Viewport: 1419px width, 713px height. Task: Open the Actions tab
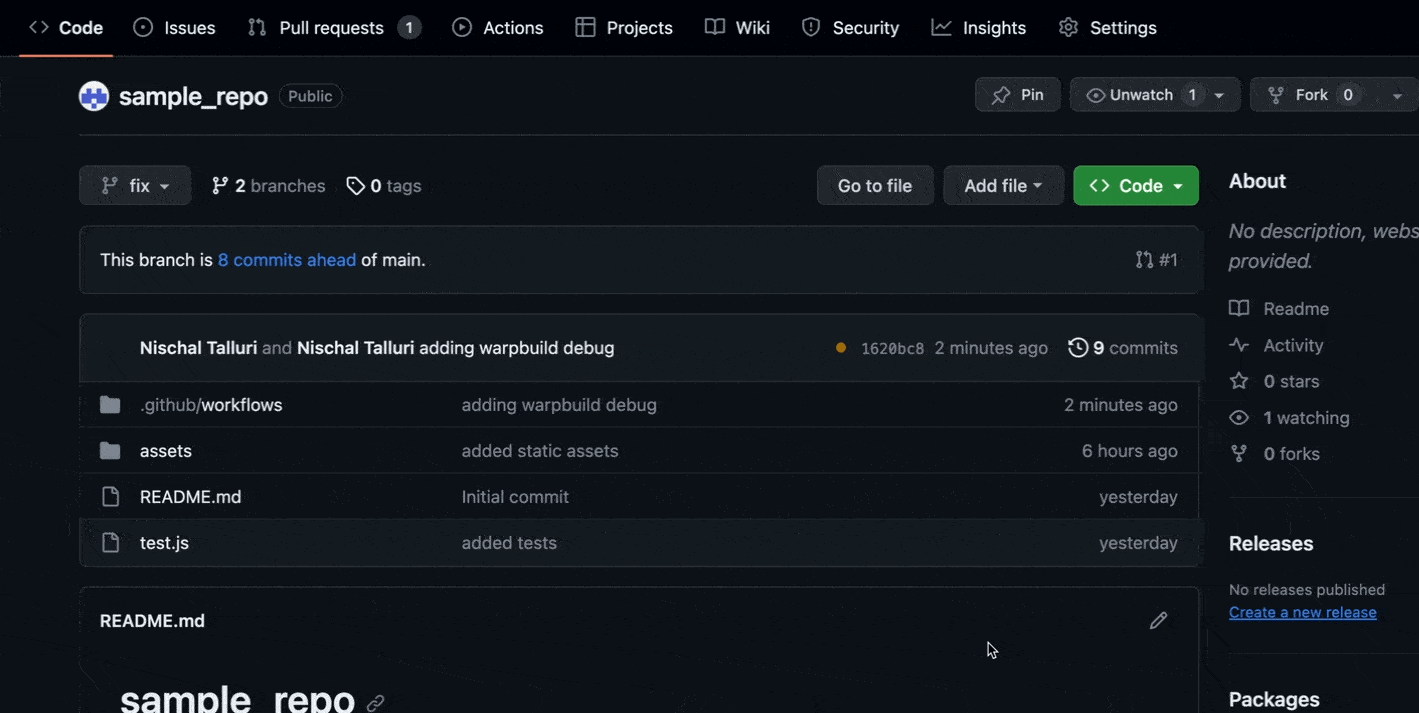[x=497, y=27]
